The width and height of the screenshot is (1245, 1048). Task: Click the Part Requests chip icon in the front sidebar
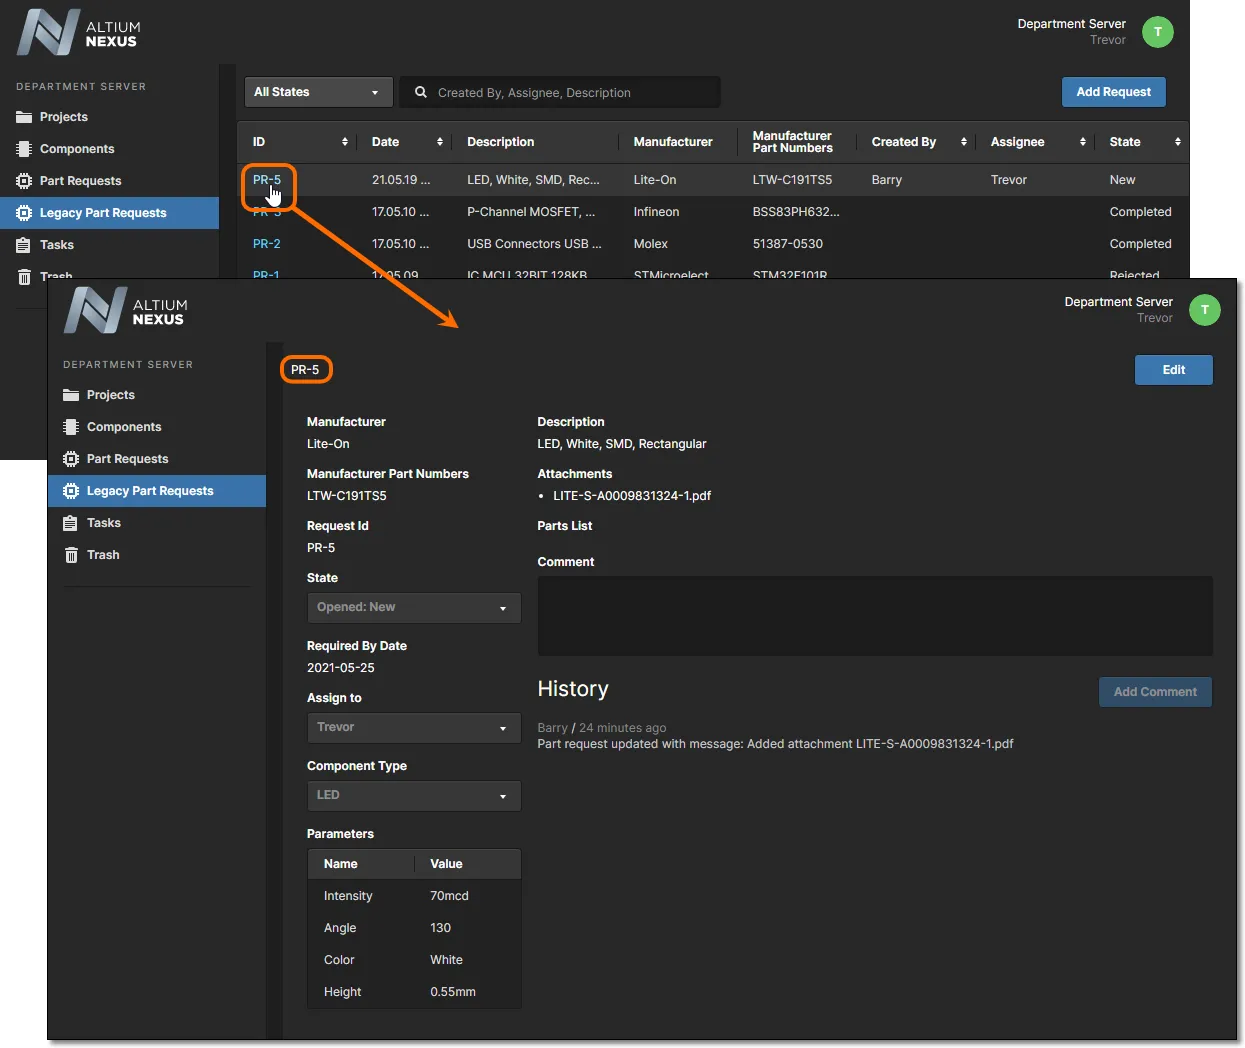click(71, 459)
